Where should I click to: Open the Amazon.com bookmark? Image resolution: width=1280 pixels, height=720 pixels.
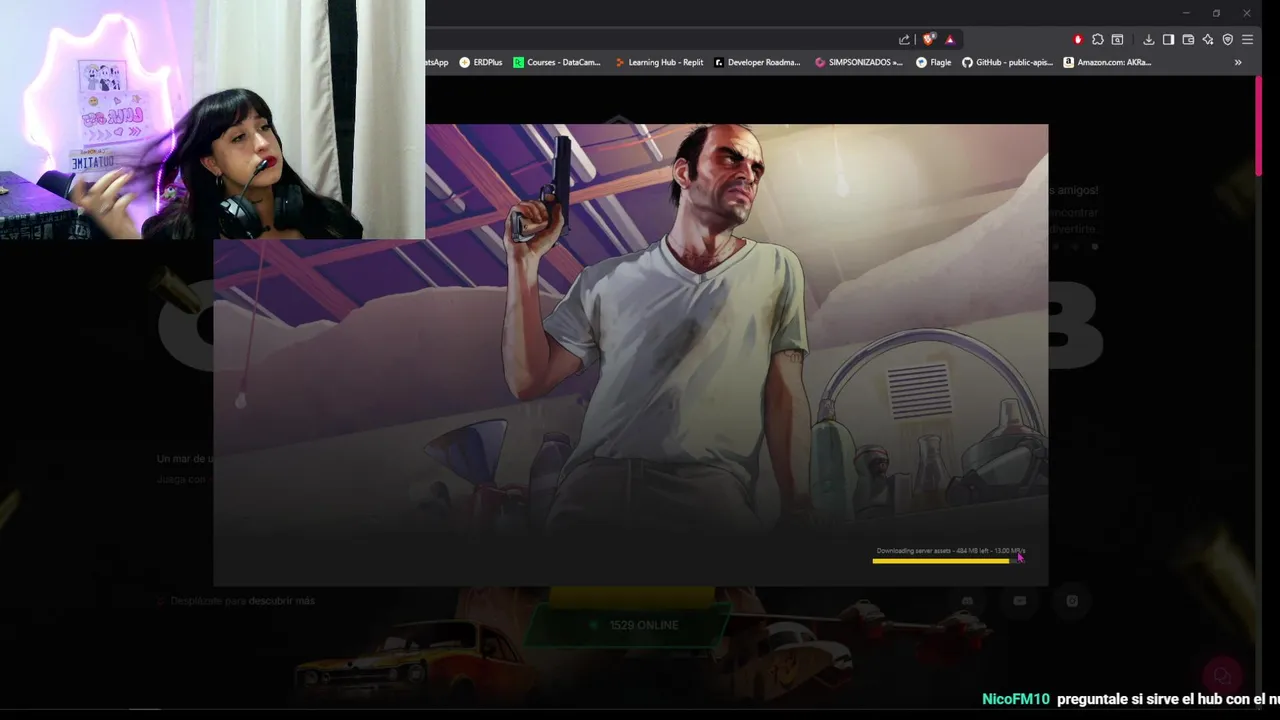pos(1107,62)
